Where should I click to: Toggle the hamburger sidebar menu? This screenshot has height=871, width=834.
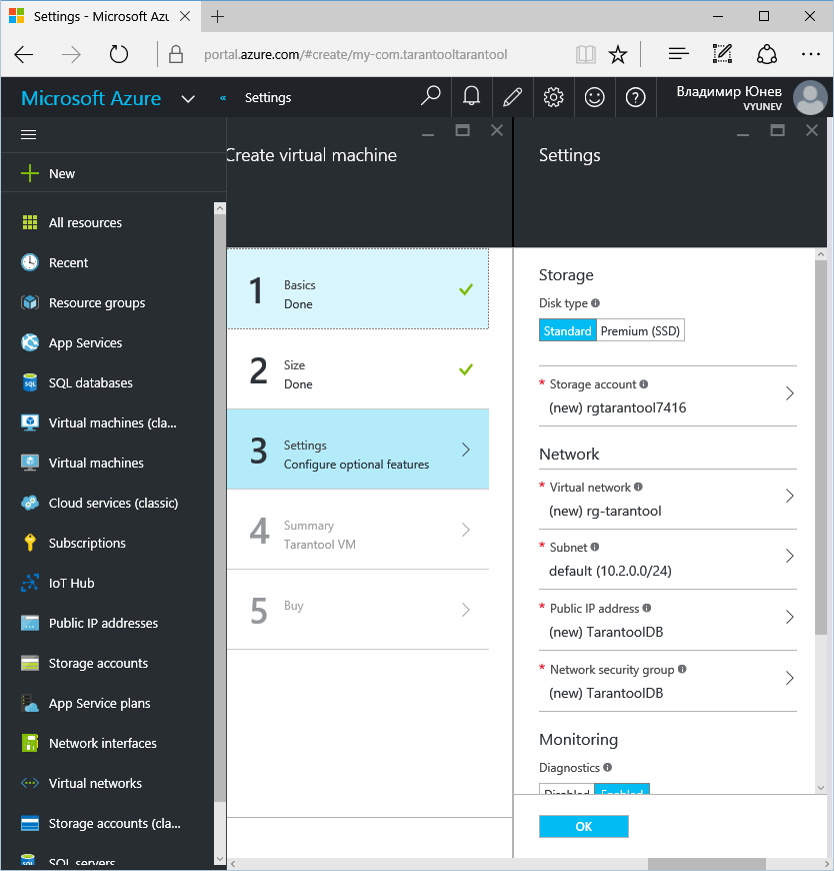[x=29, y=134]
